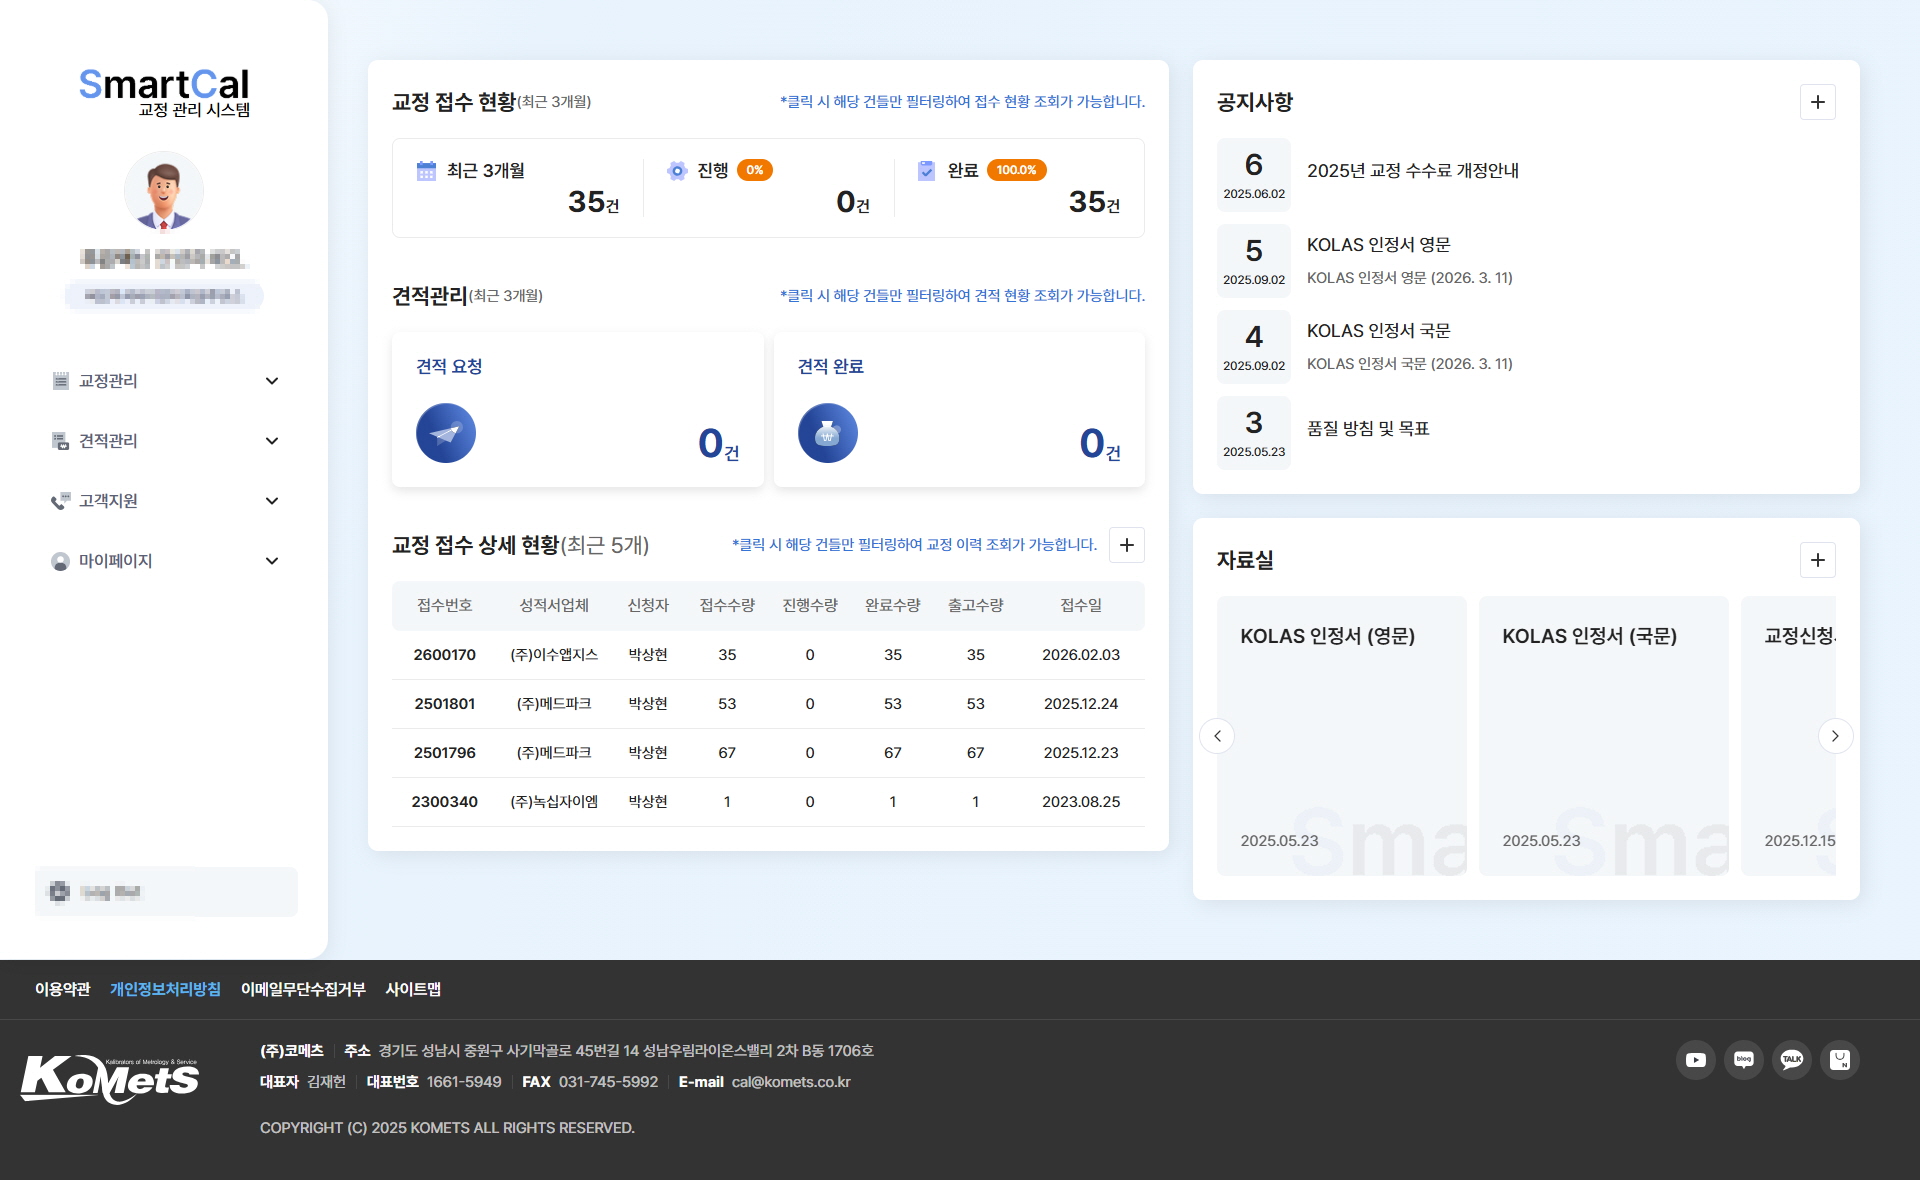
Task: Open table row with 접수번호 2600170
Action: [767, 655]
